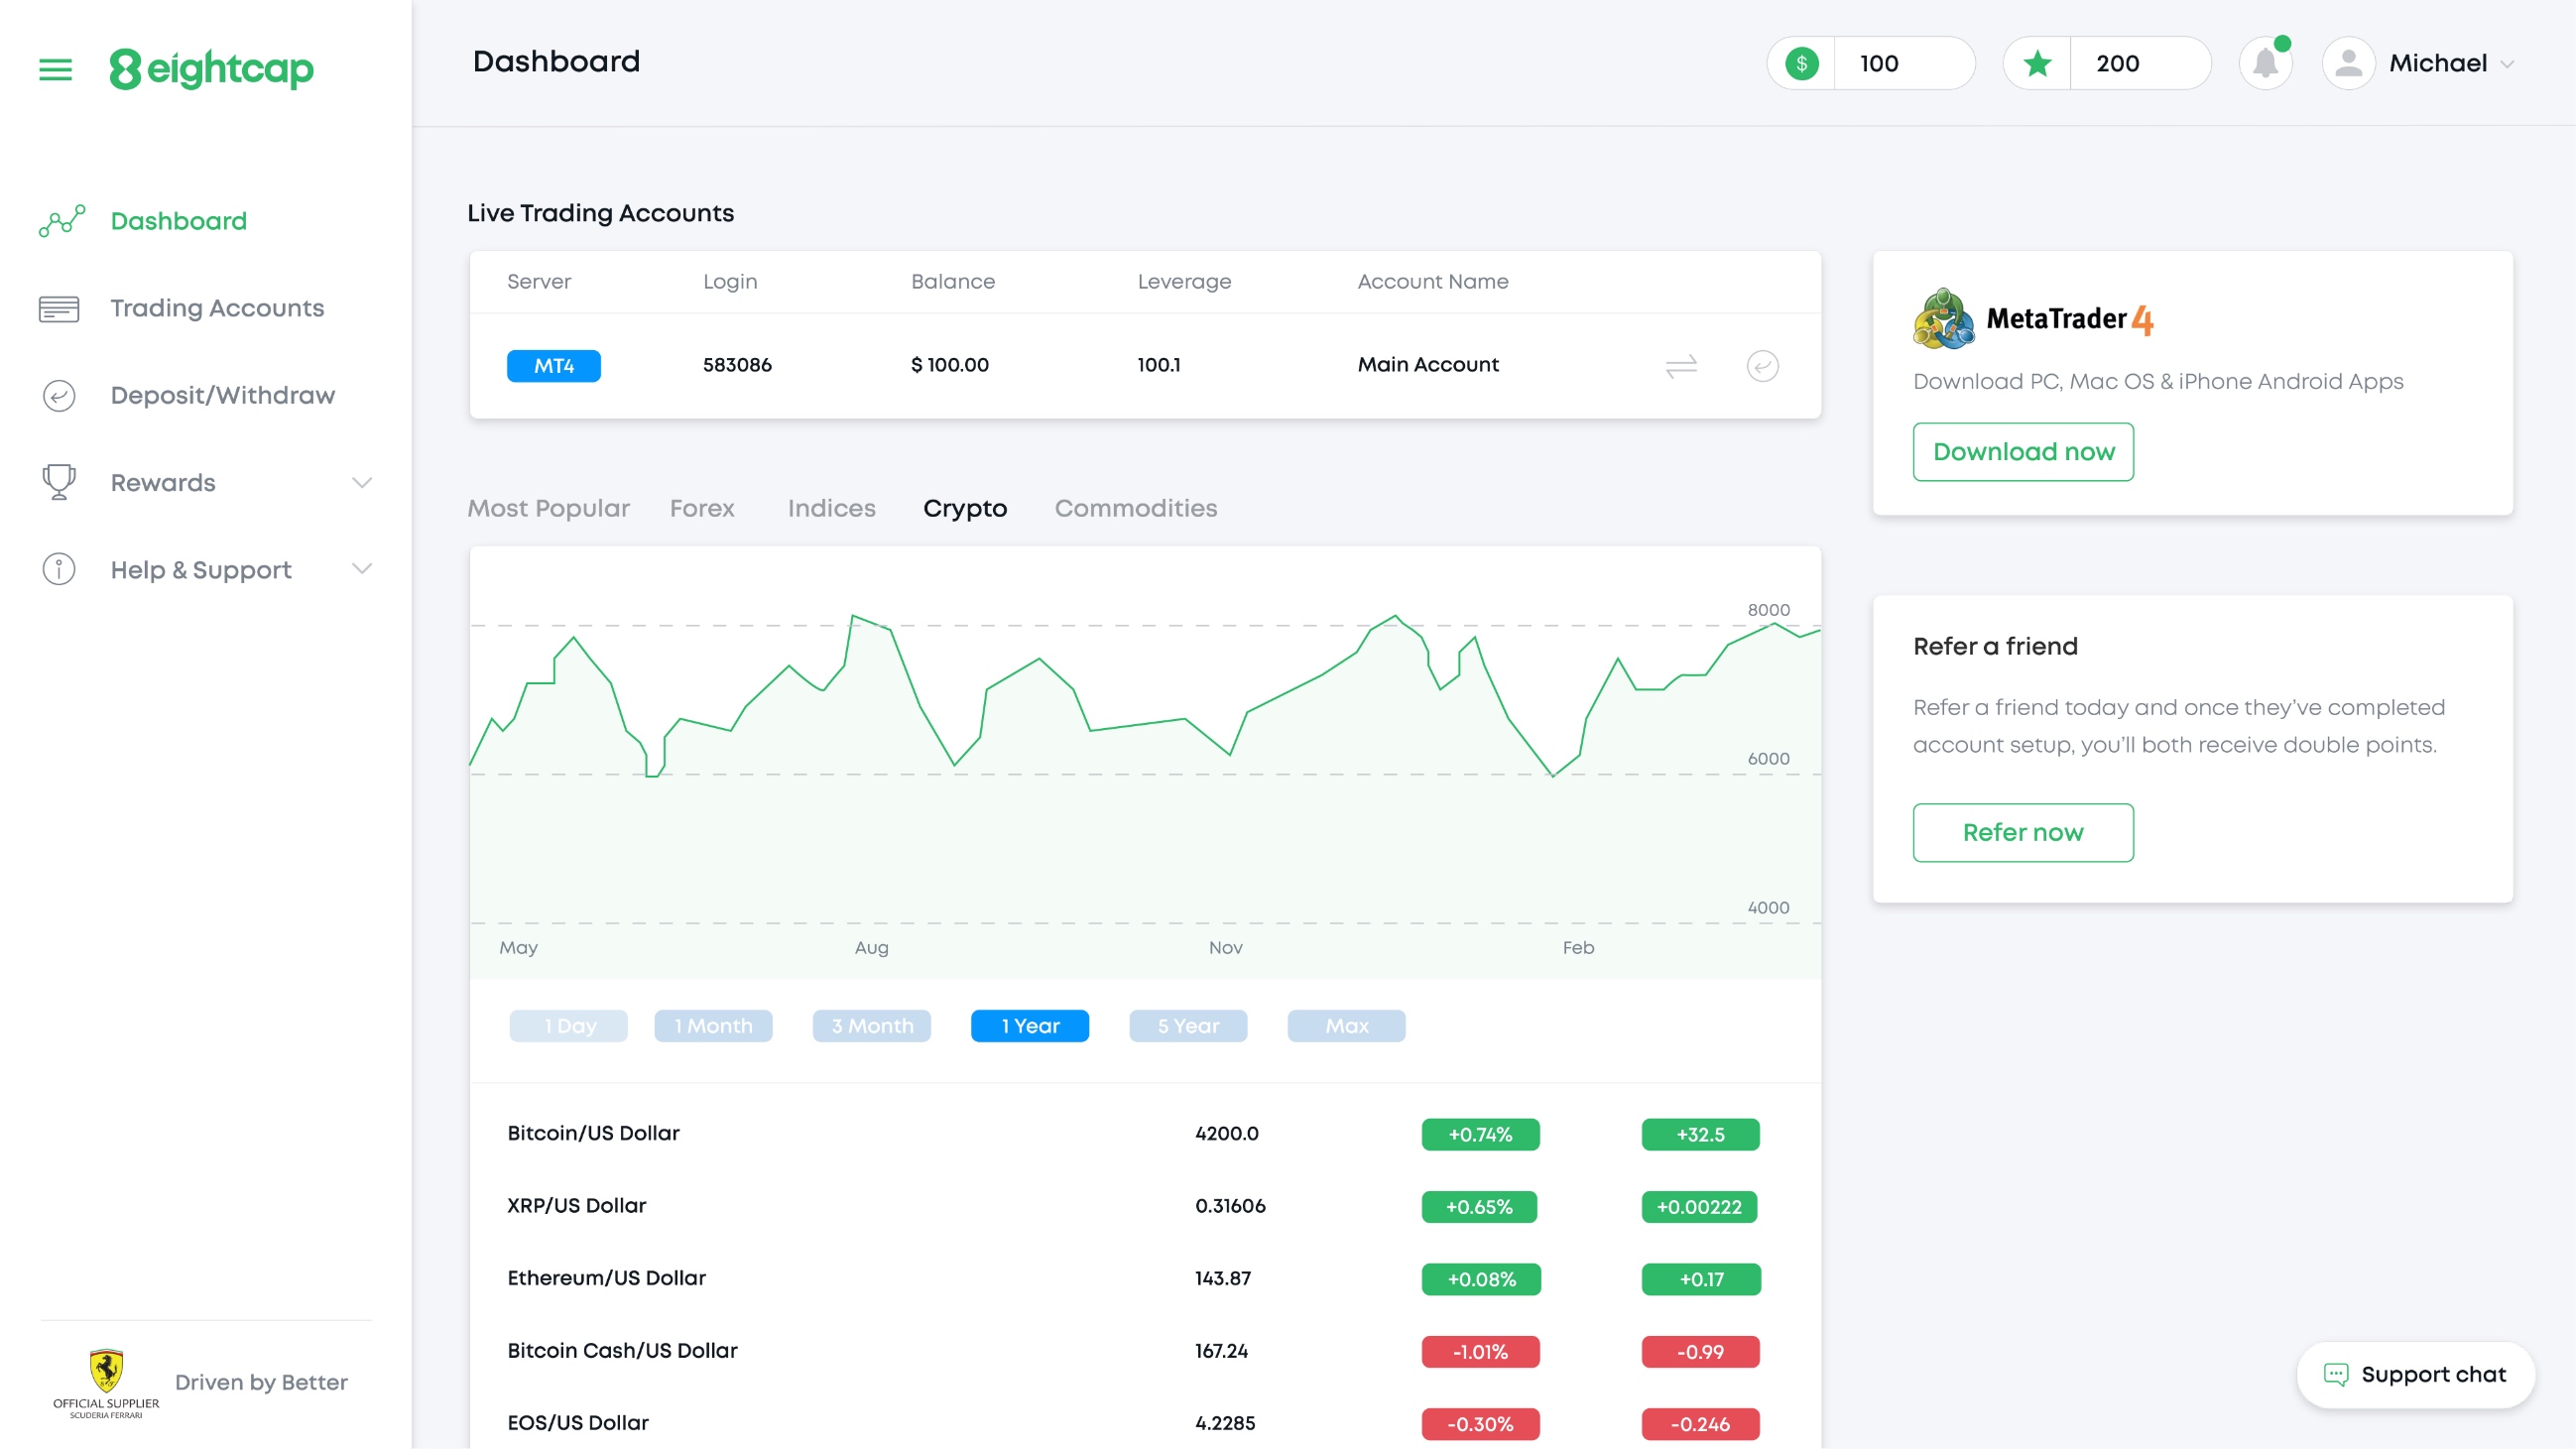Select the 1 Day chart range
Screen dimensions: 2576x1449
pos(568,1025)
